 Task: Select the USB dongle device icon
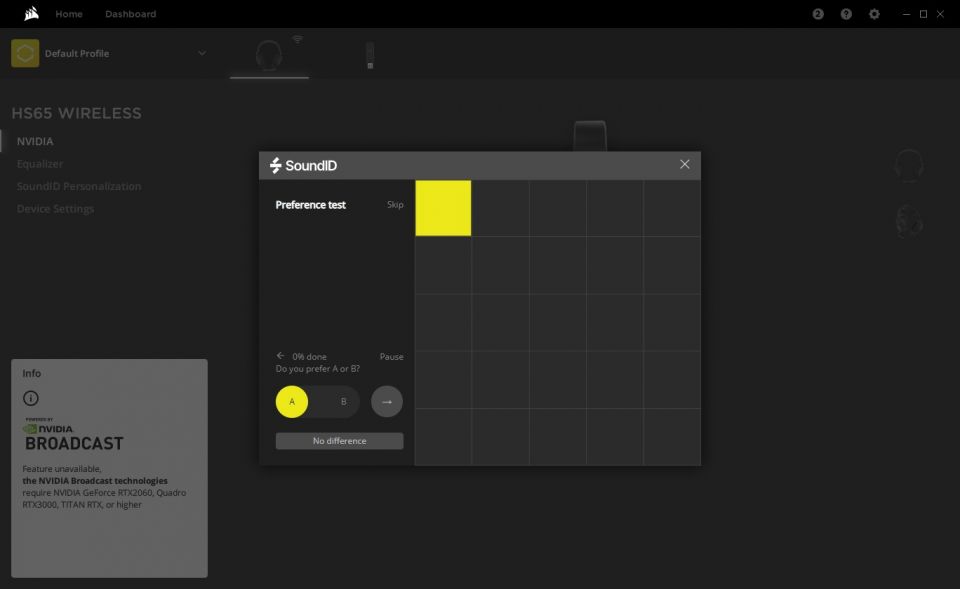pos(370,55)
